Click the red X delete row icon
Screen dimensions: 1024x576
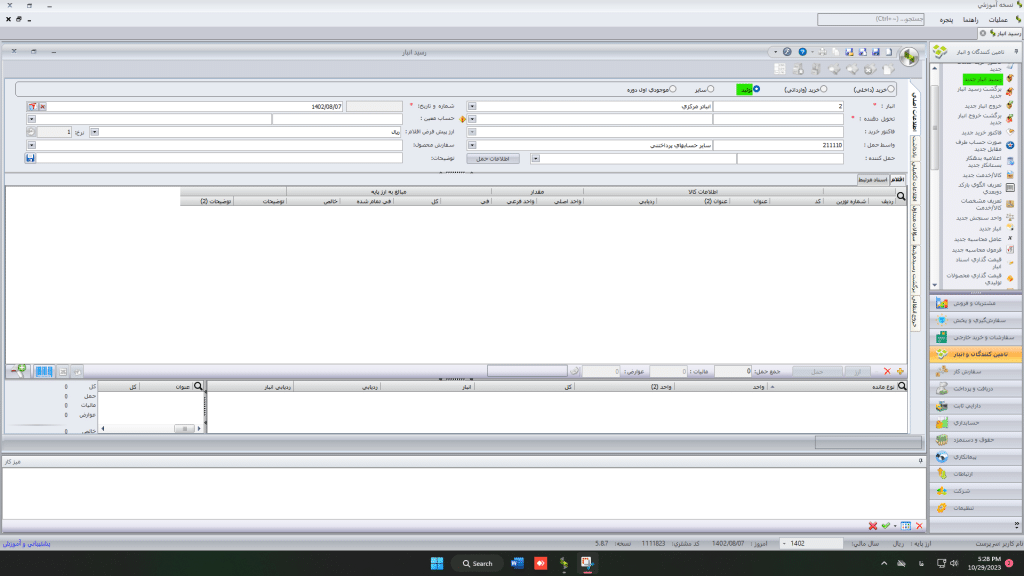click(x=887, y=371)
